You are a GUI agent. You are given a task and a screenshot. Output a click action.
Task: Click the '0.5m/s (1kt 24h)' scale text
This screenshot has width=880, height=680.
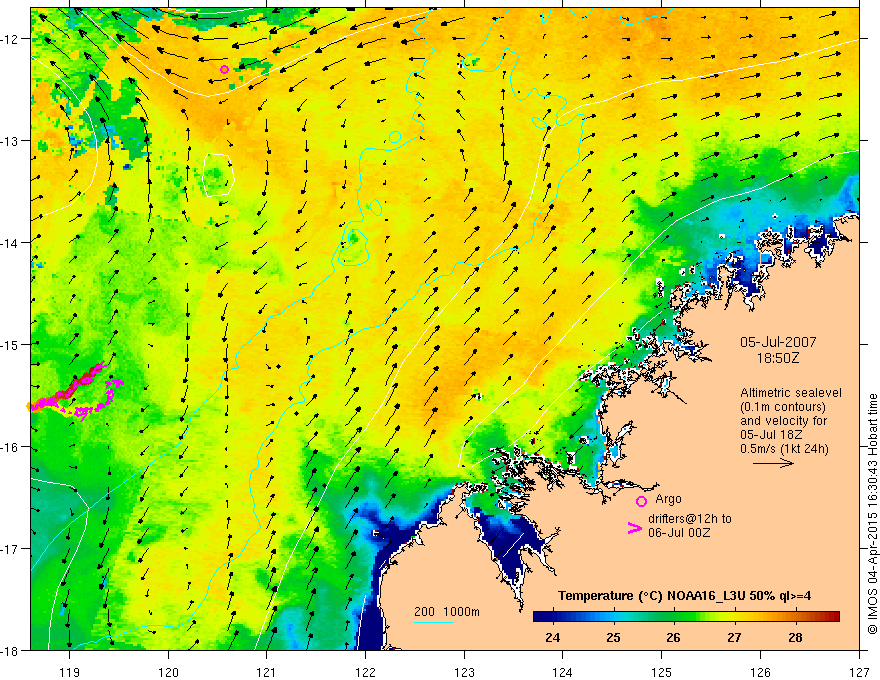(x=785, y=449)
